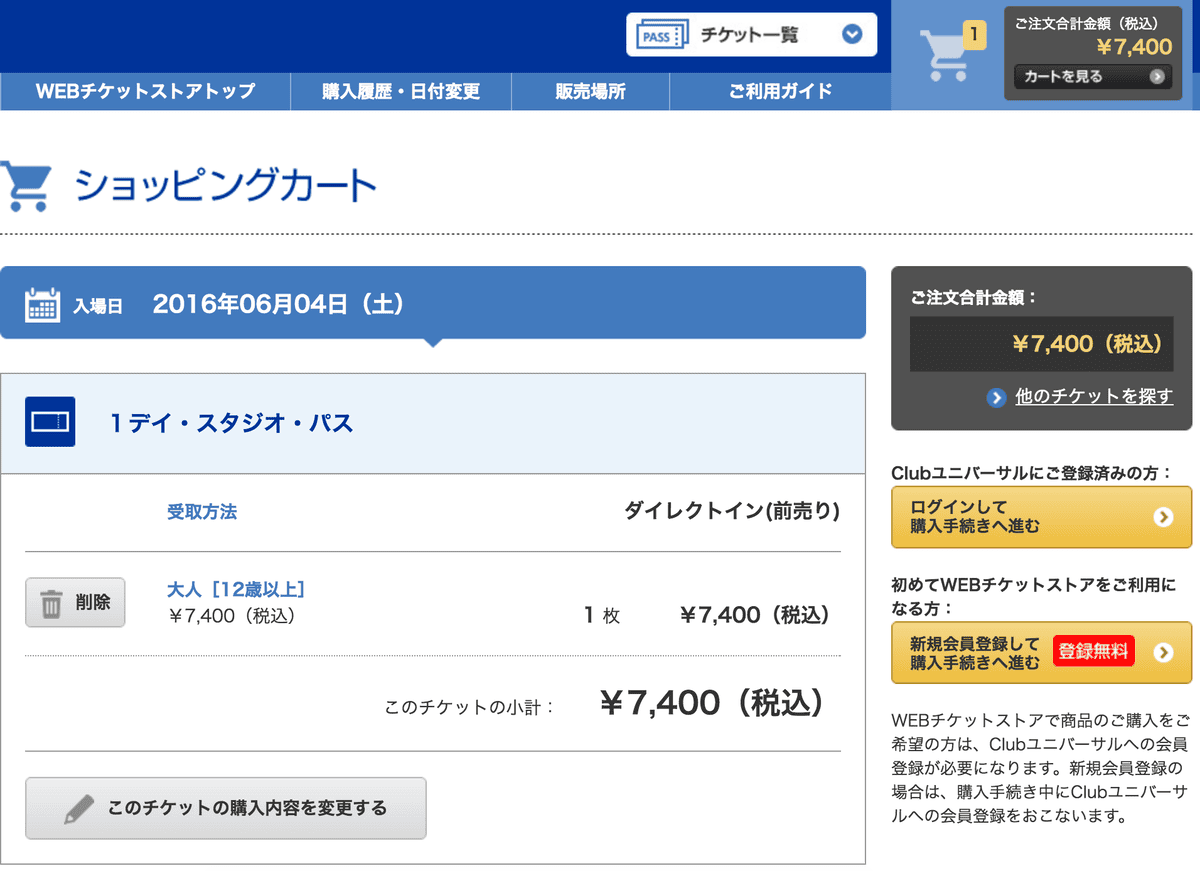Click the cart item count badge
This screenshot has height=871, width=1200.
pyautogui.click(x=974, y=36)
